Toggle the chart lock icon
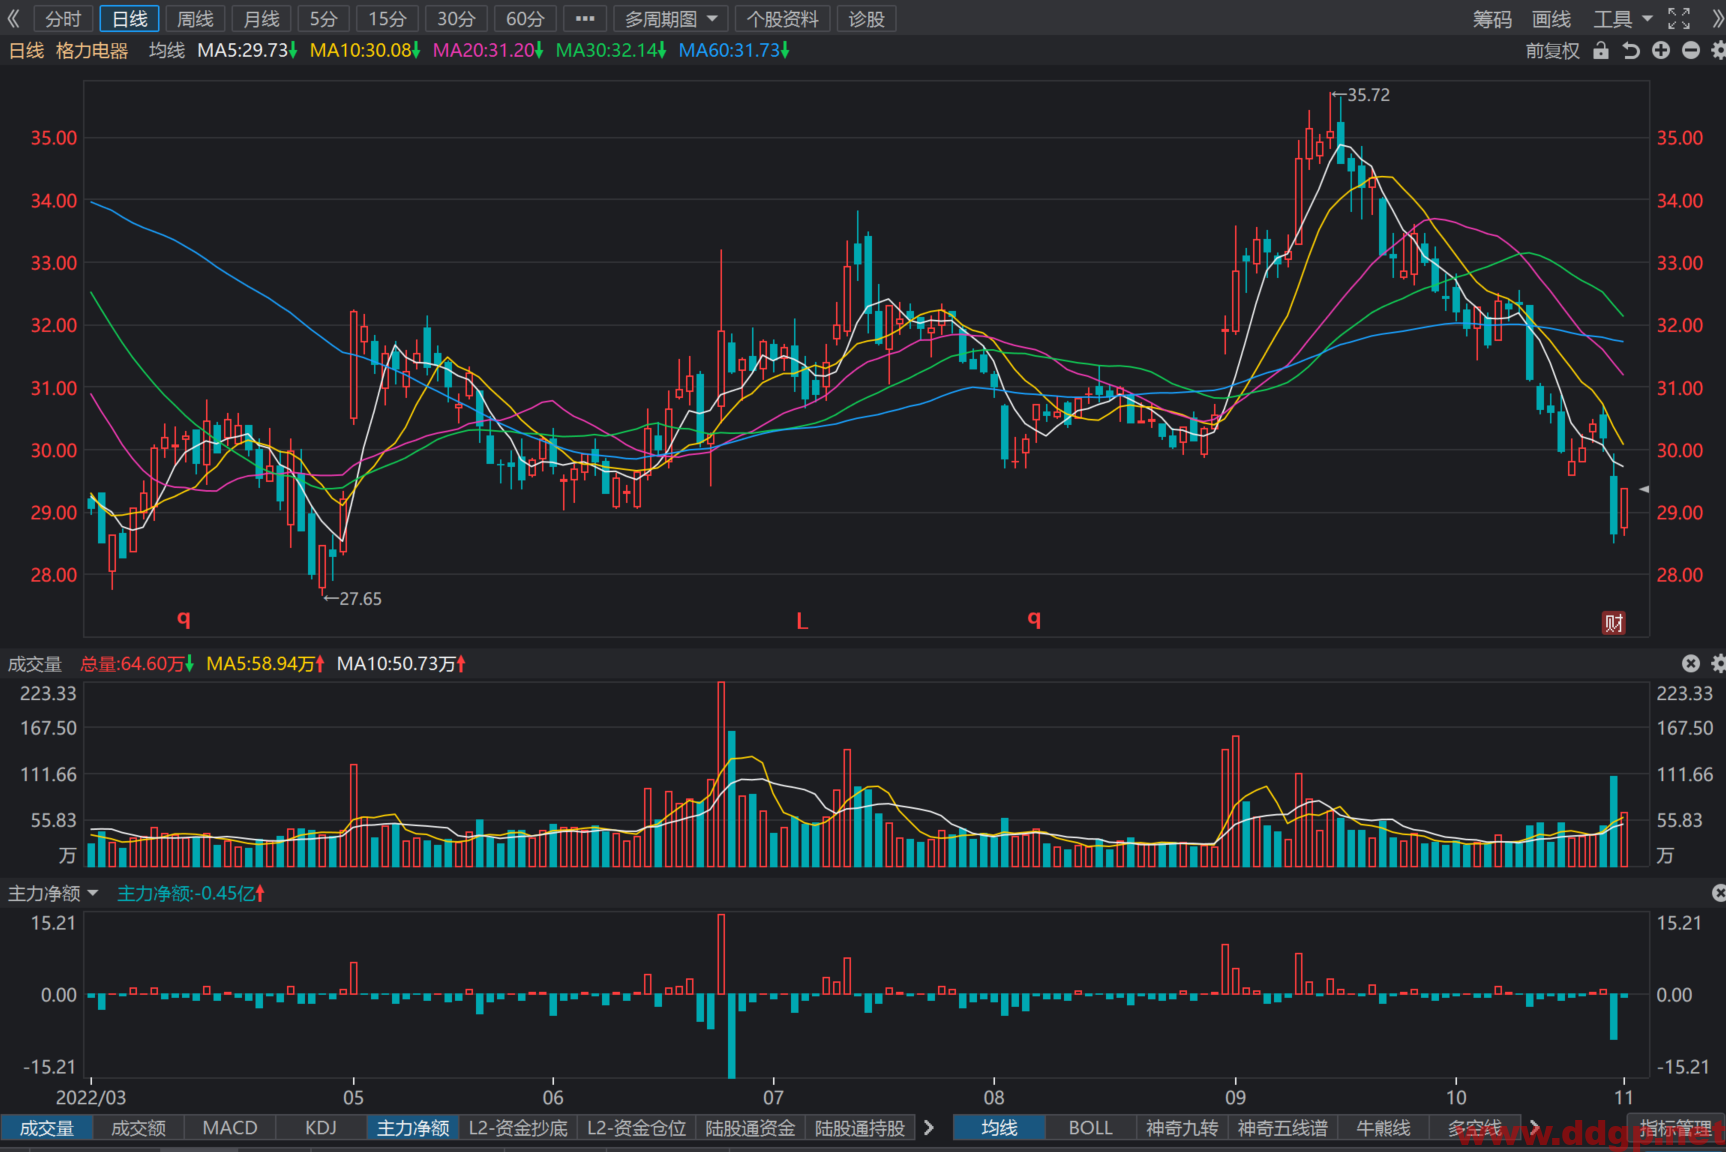This screenshot has width=1726, height=1152. 1601,50
